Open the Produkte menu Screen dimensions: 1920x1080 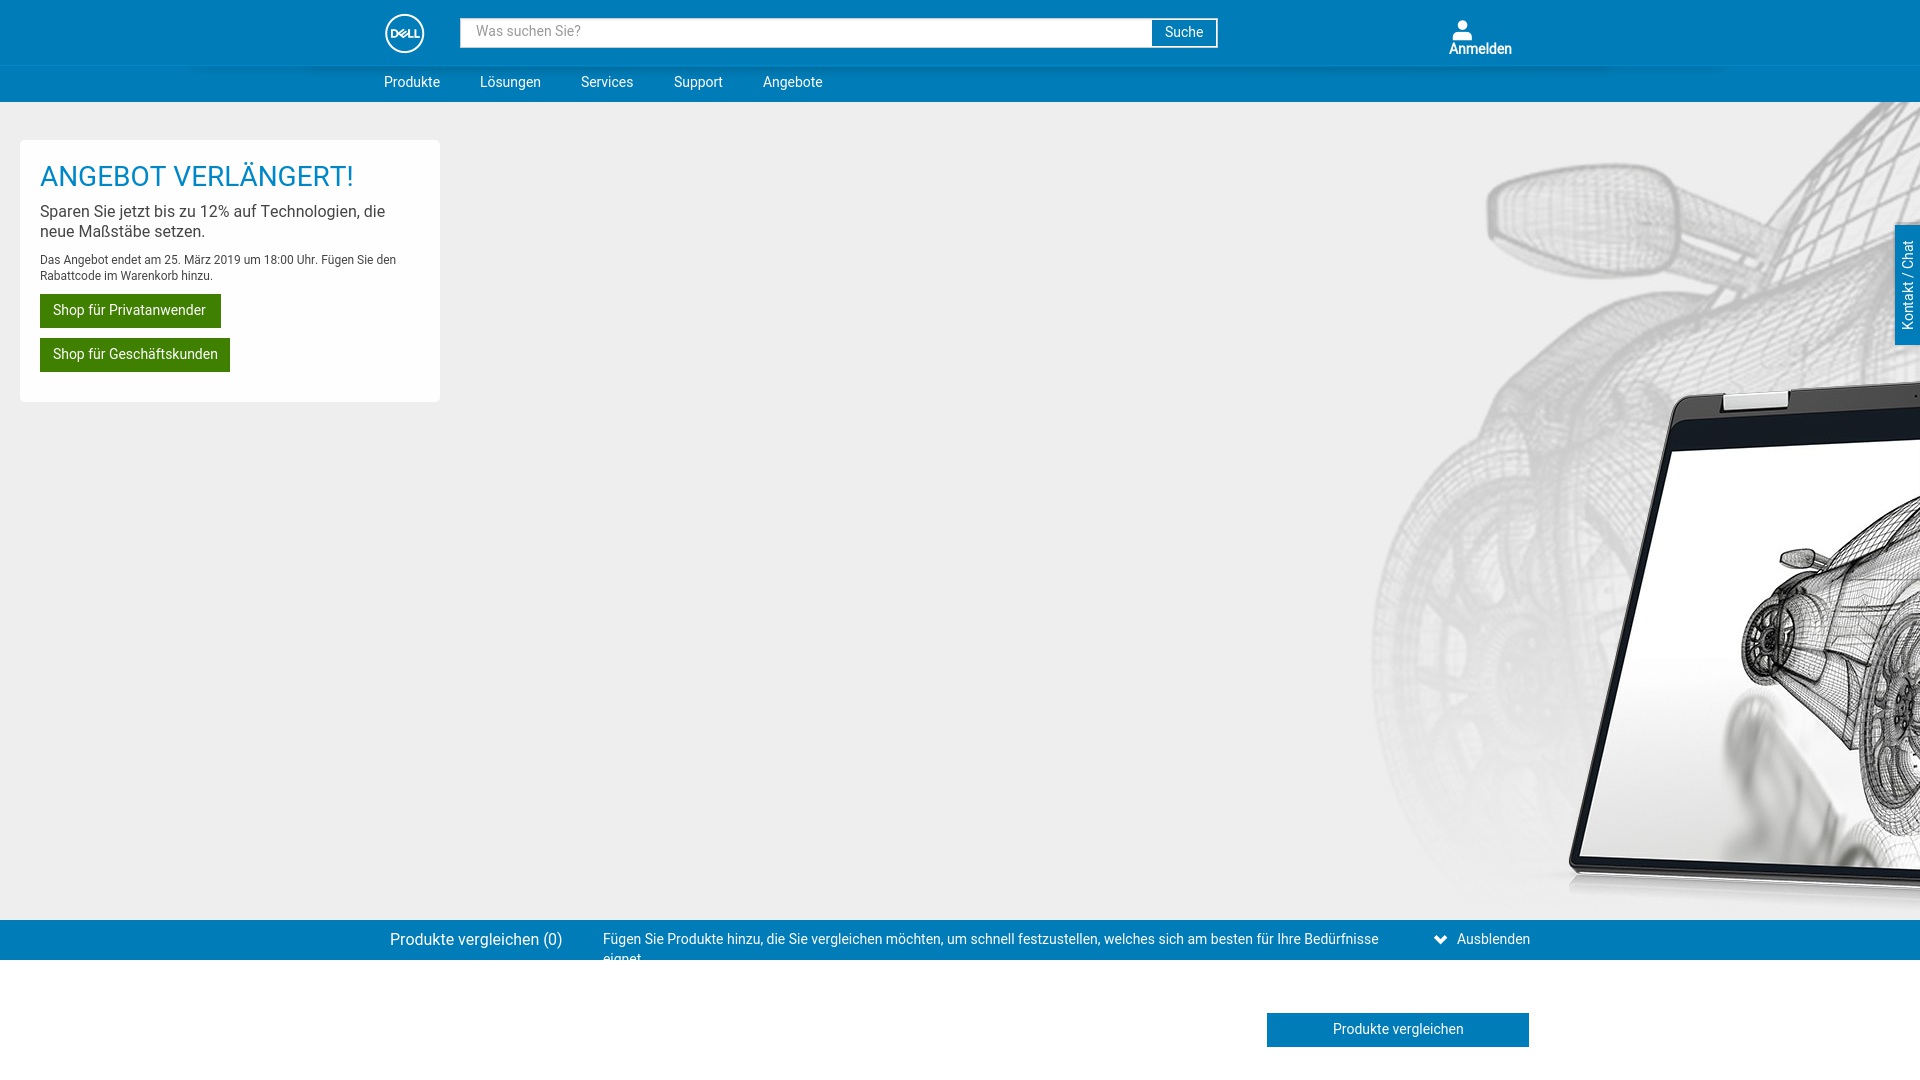click(x=411, y=83)
